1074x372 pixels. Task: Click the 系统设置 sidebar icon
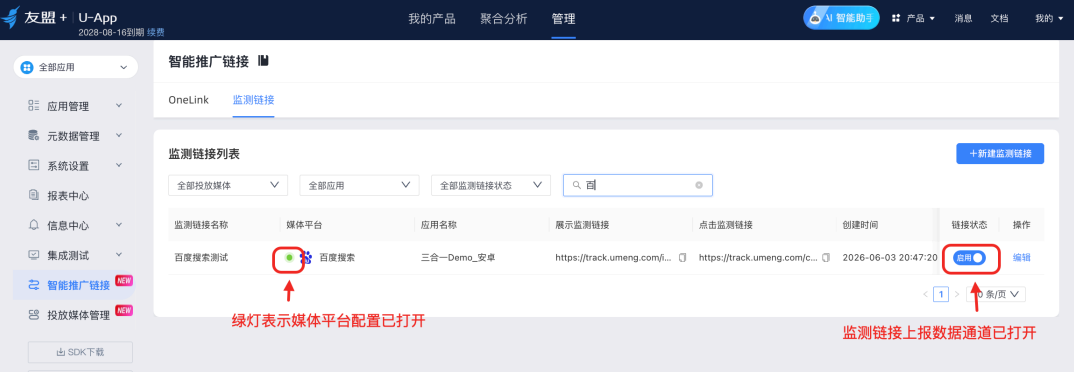[x=34, y=165]
